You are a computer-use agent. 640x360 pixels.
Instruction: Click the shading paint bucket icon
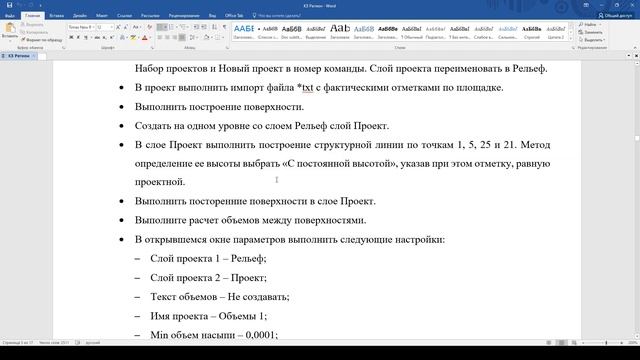[207, 38]
